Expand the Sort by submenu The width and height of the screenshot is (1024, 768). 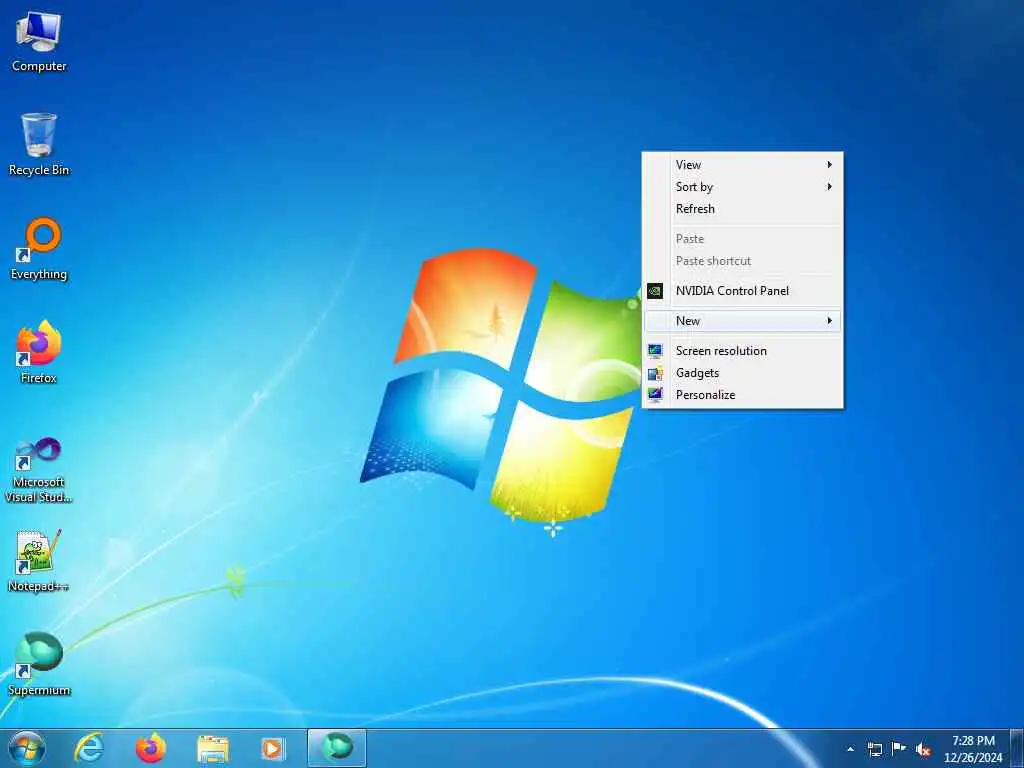(743, 187)
